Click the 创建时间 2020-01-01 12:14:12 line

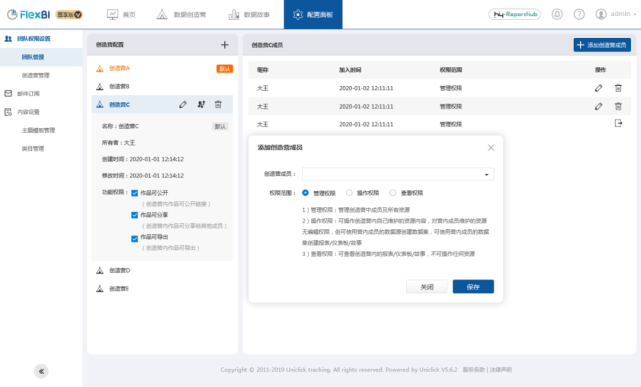pos(143,159)
